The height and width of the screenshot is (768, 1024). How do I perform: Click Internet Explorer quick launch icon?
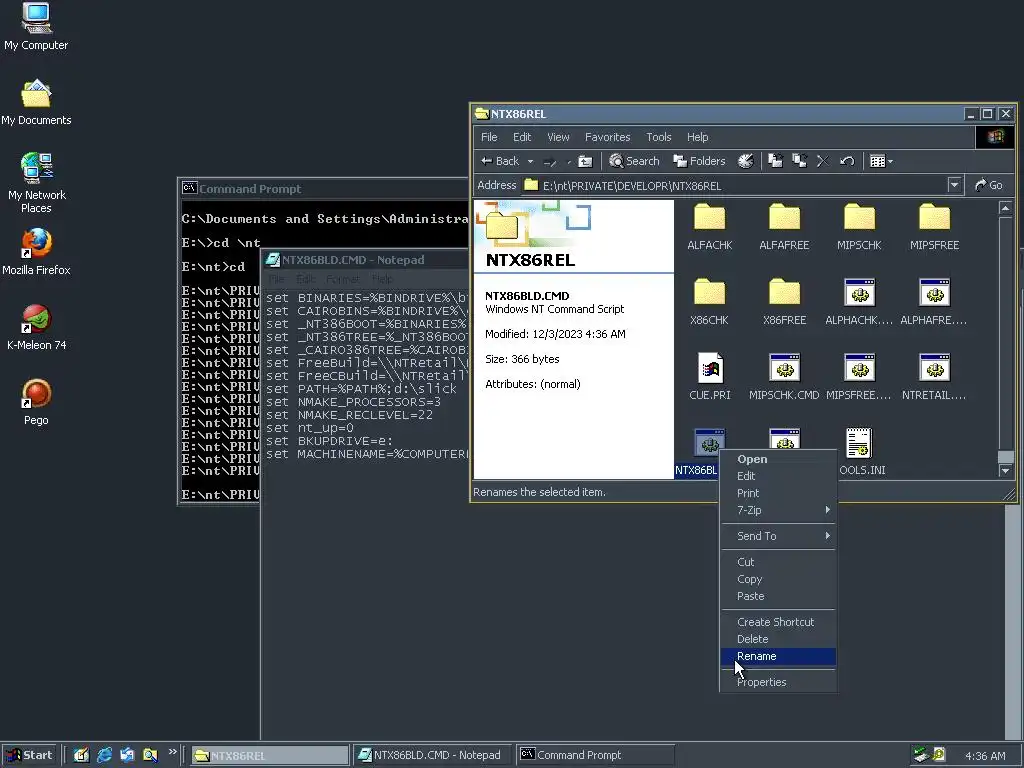pos(104,755)
